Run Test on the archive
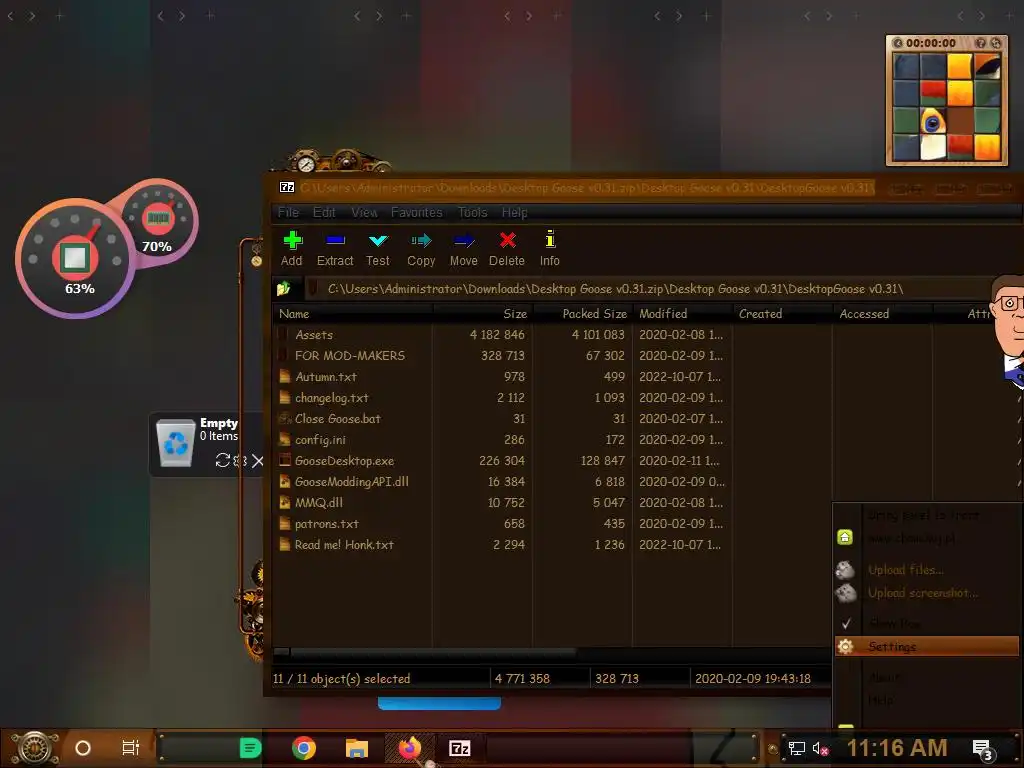The image size is (1024, 768). [377, 248]
